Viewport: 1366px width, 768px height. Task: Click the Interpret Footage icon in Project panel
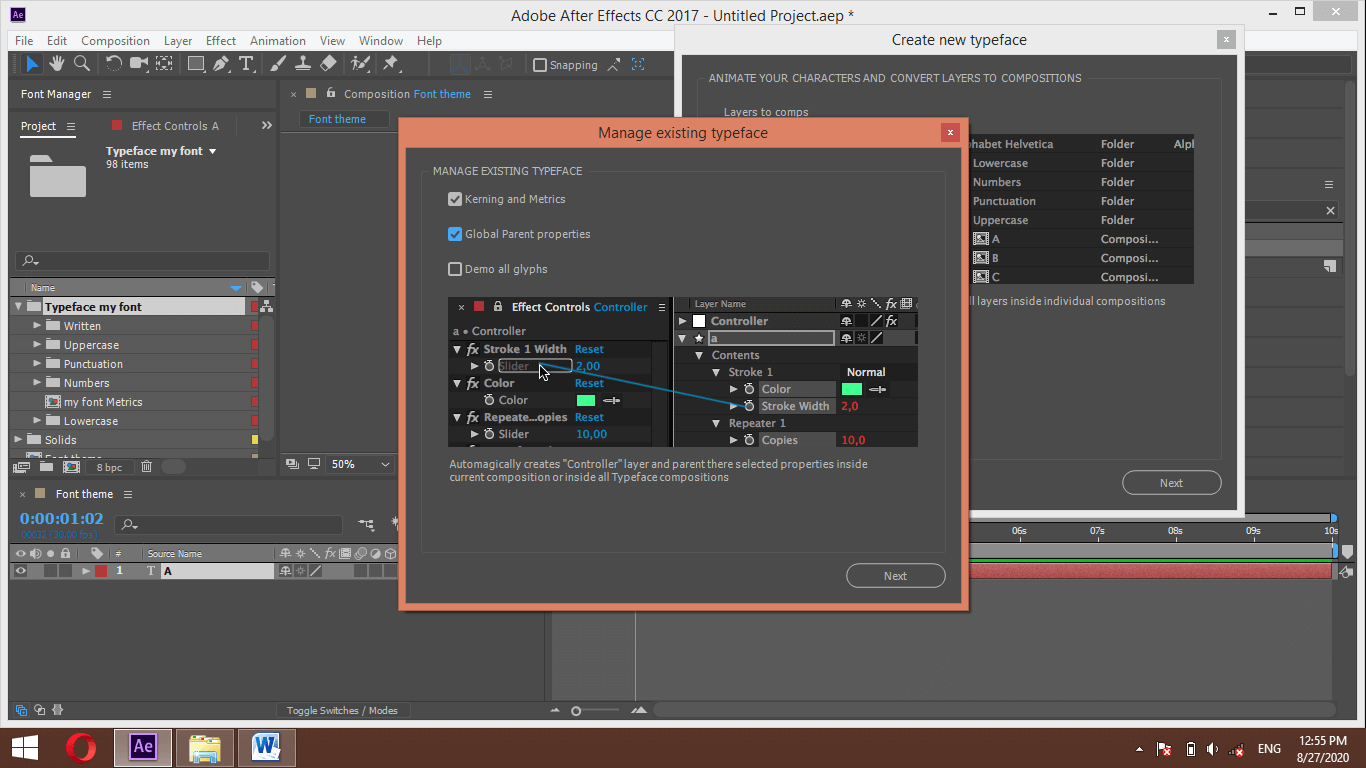pyautogui.click(x=22, y=467)
